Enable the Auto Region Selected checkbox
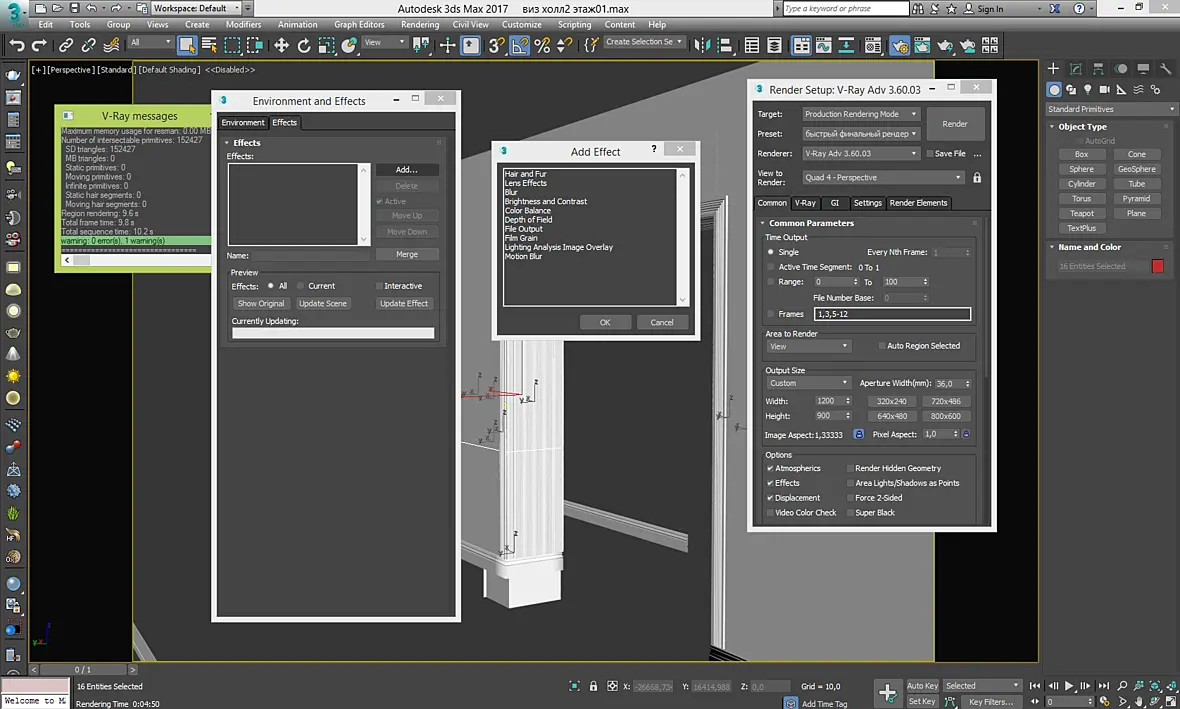This screenshot has height=709, width=1180. 882,346
